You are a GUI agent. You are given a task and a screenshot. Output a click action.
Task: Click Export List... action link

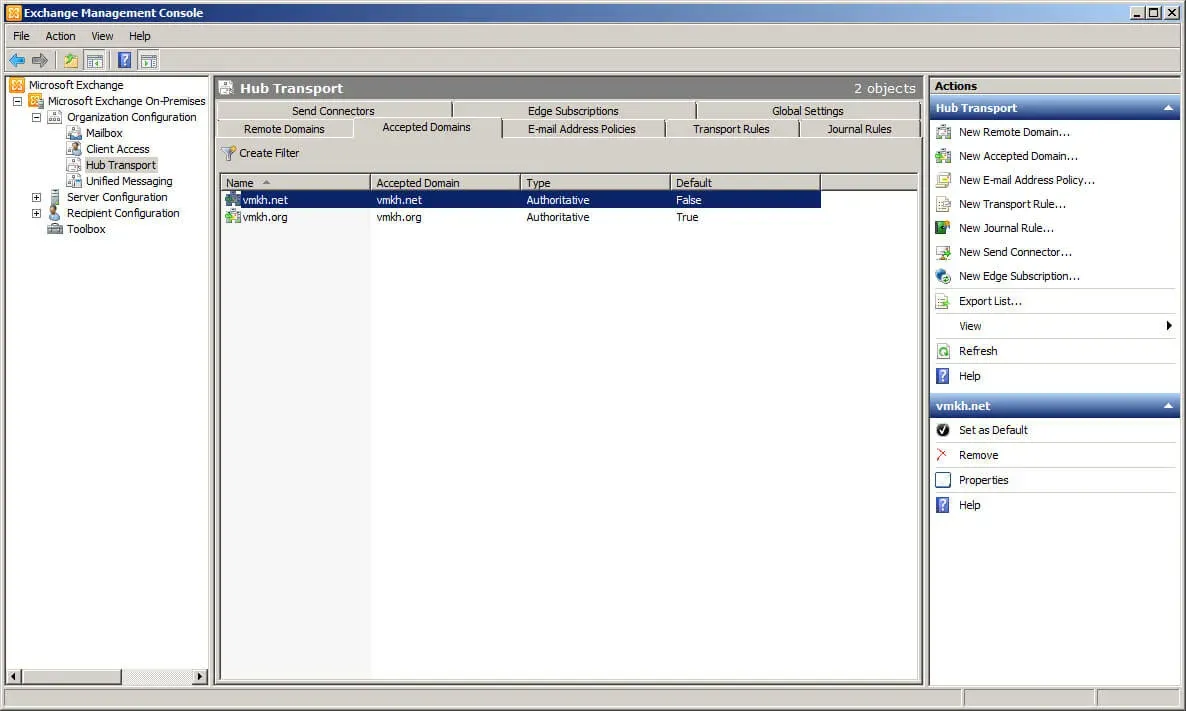coord(990,301)
